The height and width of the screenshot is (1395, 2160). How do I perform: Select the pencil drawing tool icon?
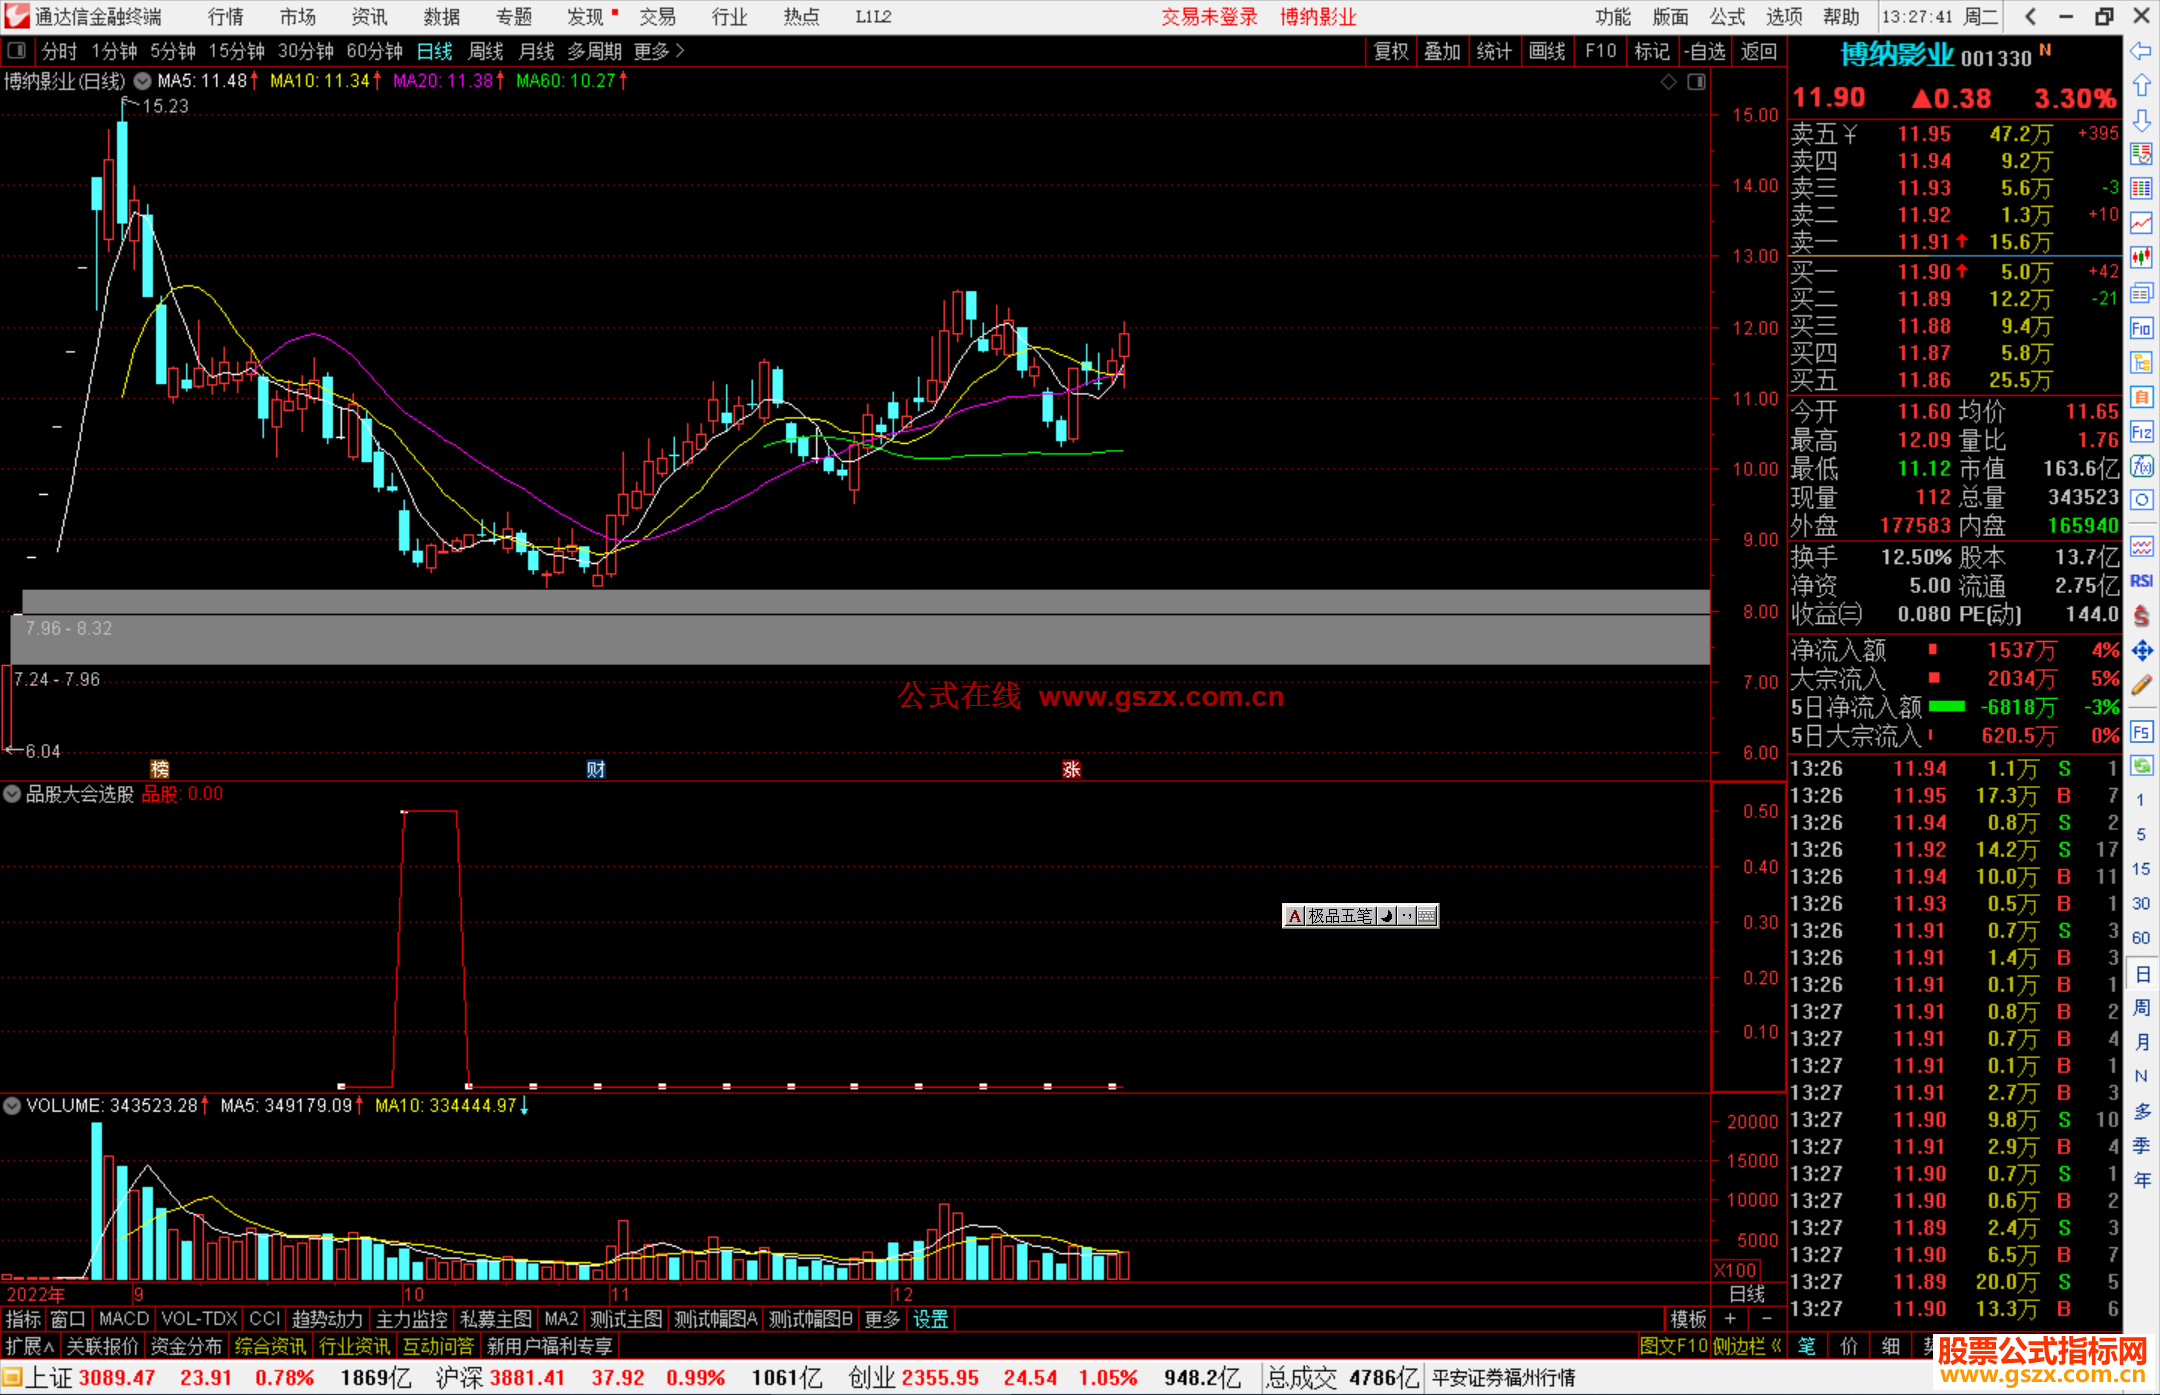[x=2141, y=686]
